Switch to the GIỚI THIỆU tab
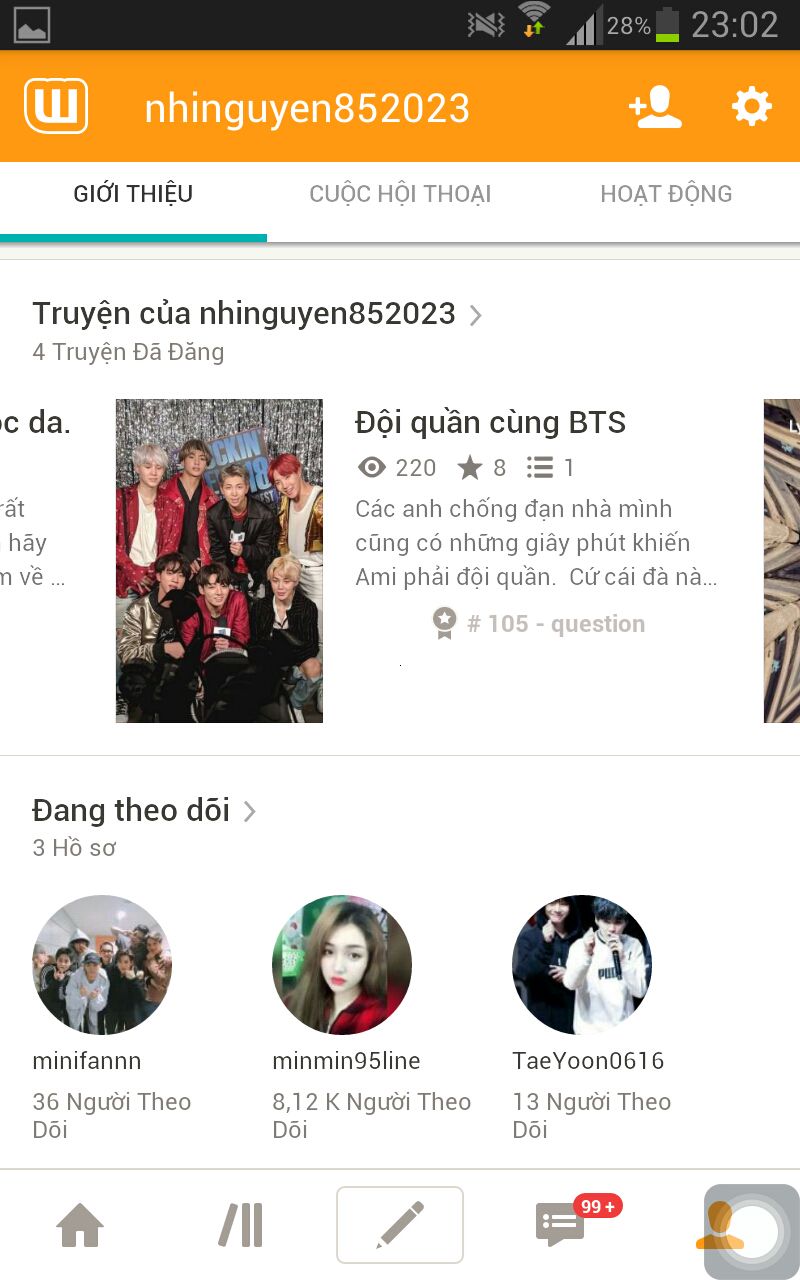The height and width of the screenshot is (1280, 800). [133, 194]
